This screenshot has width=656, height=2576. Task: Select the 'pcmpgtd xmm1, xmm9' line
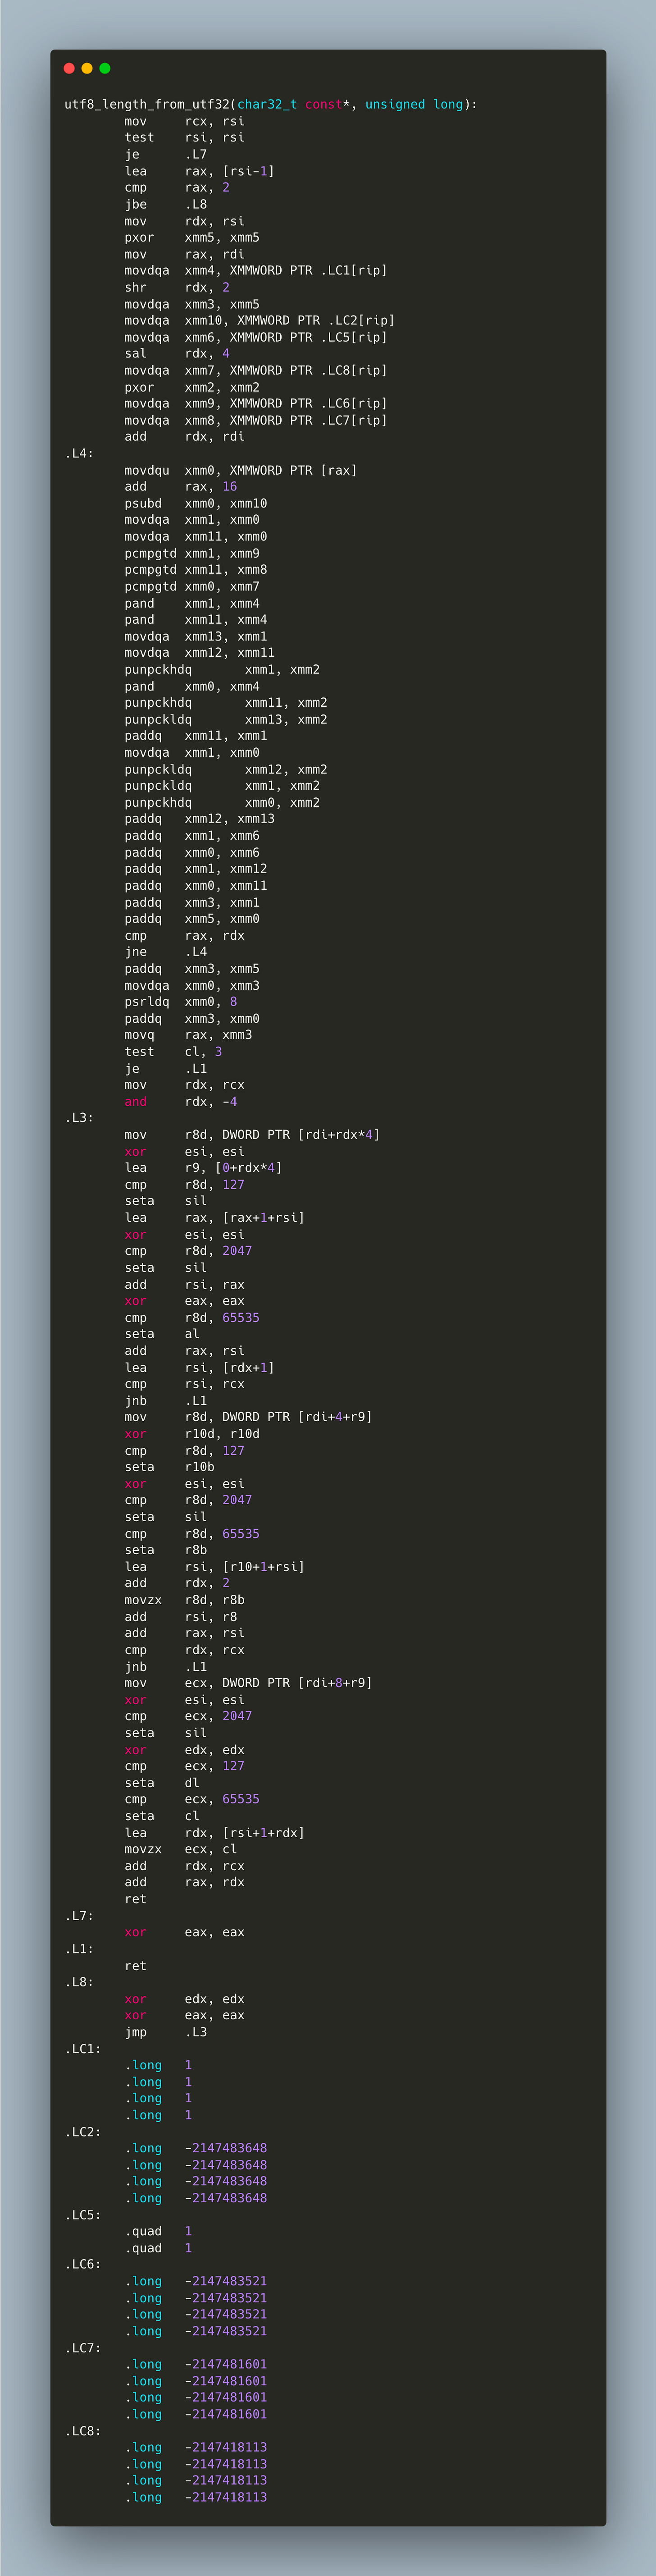[192, 553]
